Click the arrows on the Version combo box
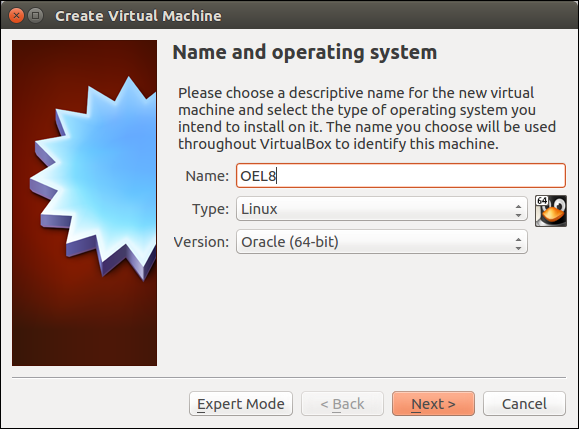579x429 pixels. tap(518, 244)
